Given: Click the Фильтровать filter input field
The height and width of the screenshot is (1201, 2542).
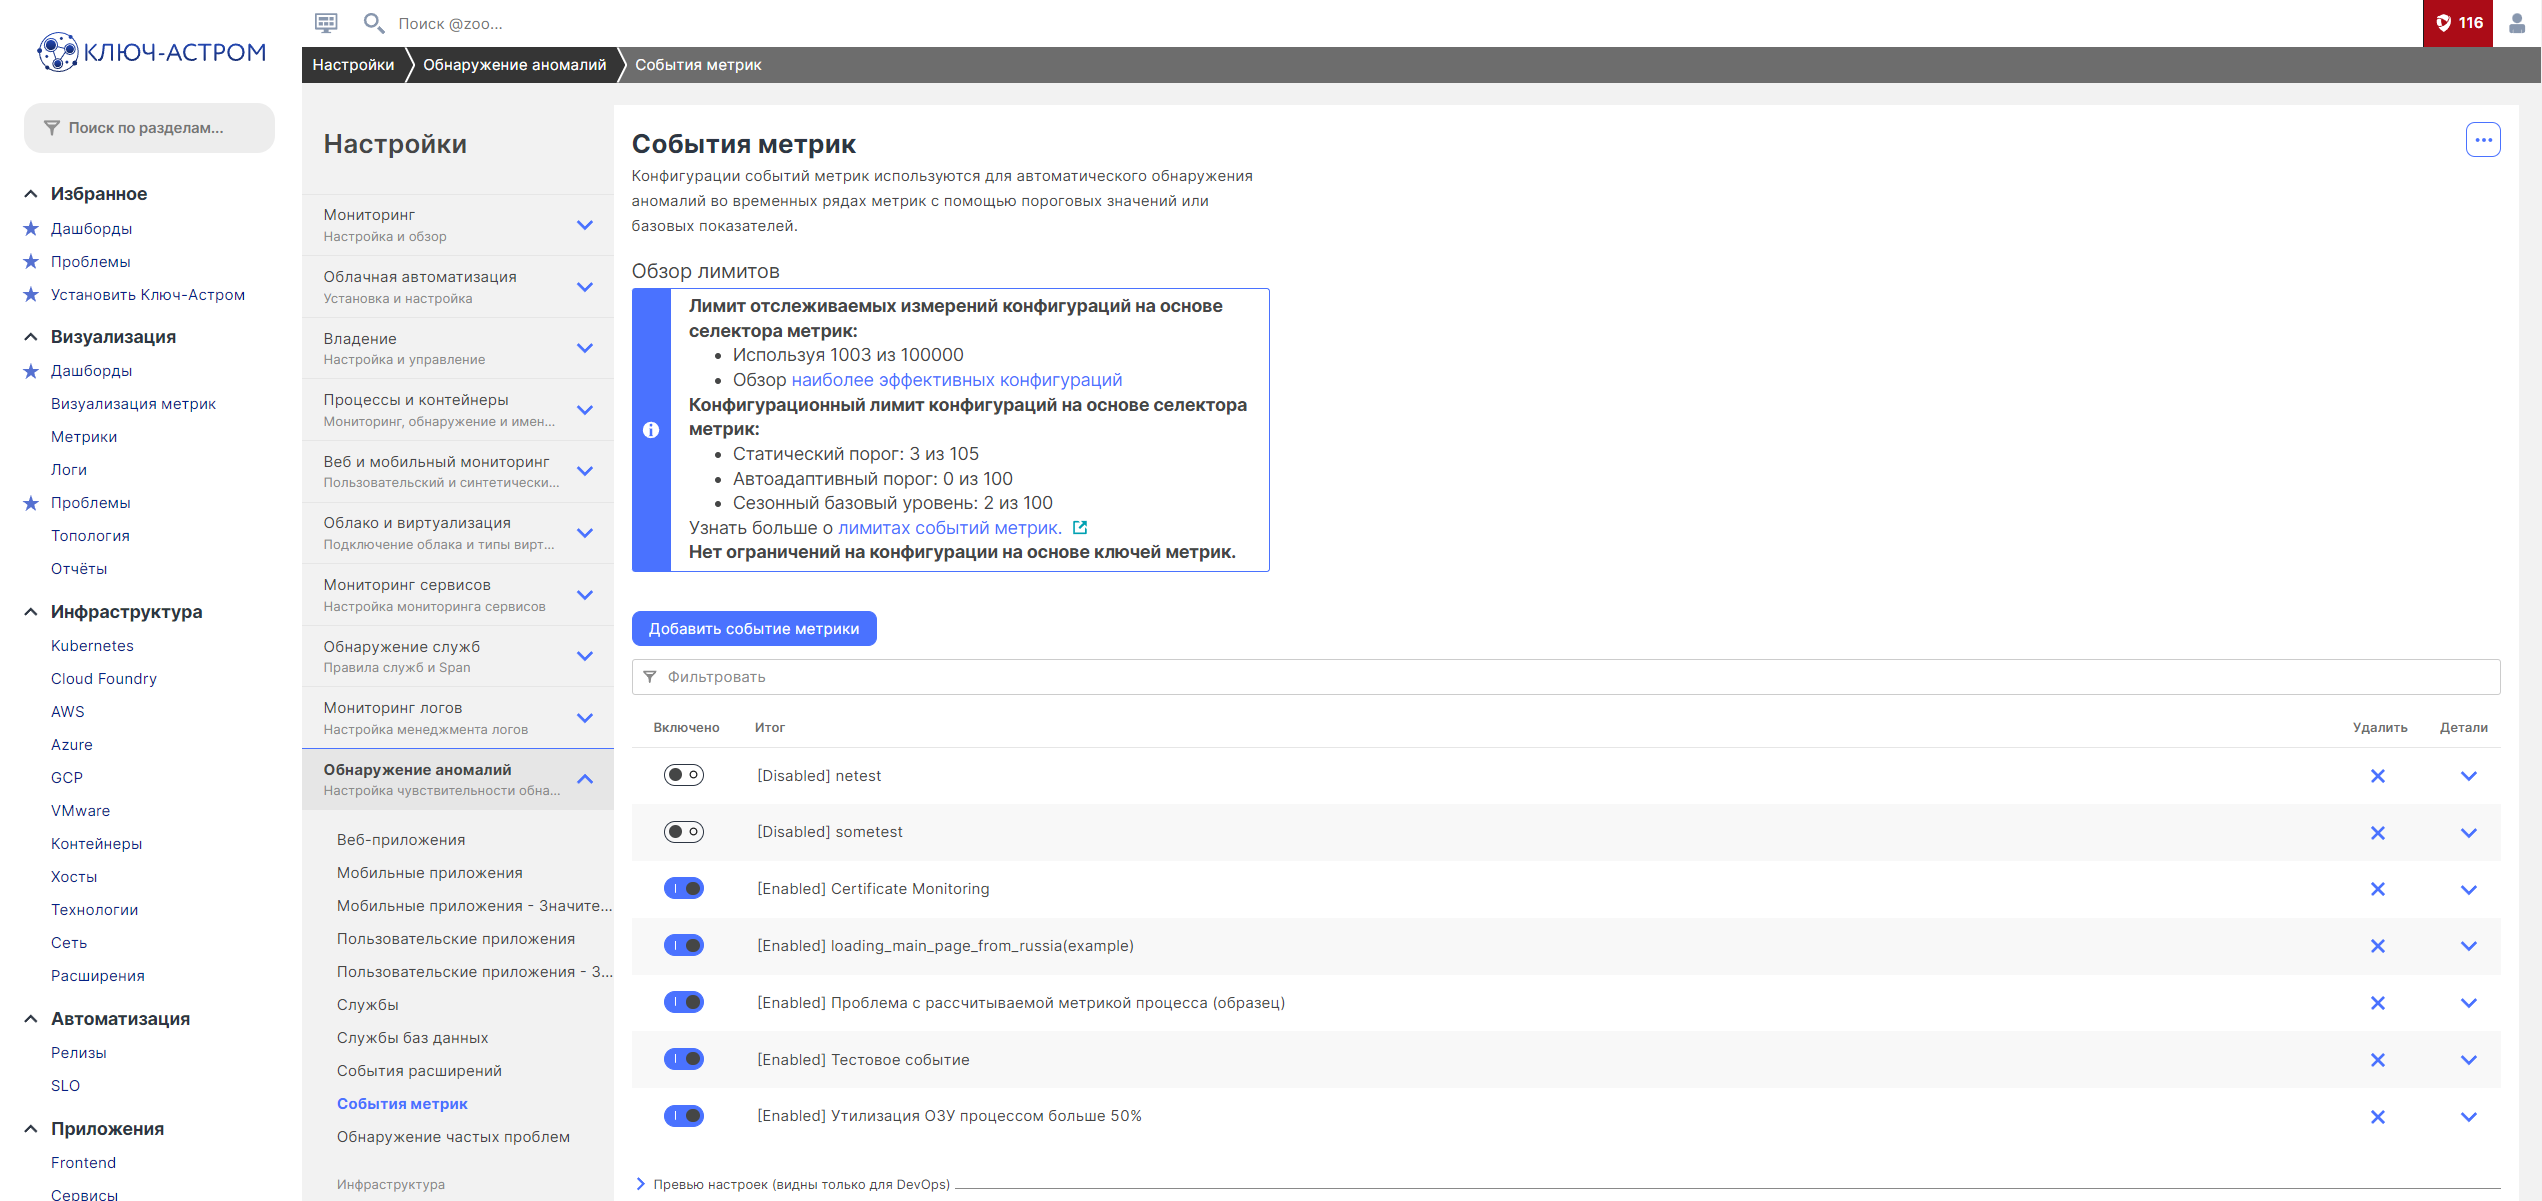Looking at the screenshot, I should point(1565,677).
